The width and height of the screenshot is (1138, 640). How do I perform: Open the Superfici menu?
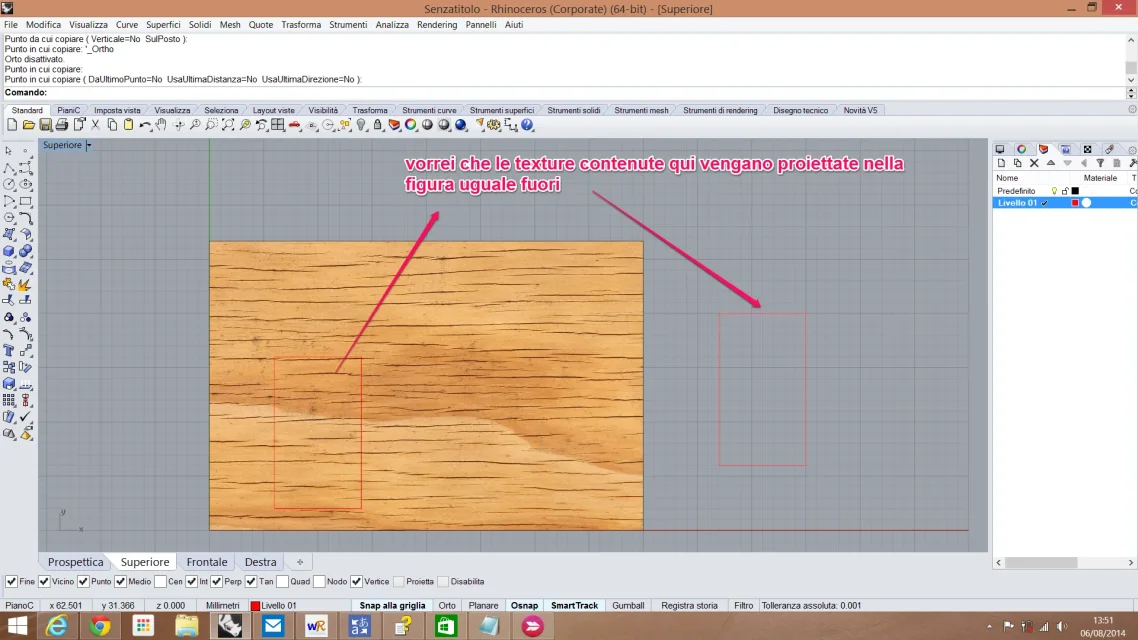[x=163, y=25]
